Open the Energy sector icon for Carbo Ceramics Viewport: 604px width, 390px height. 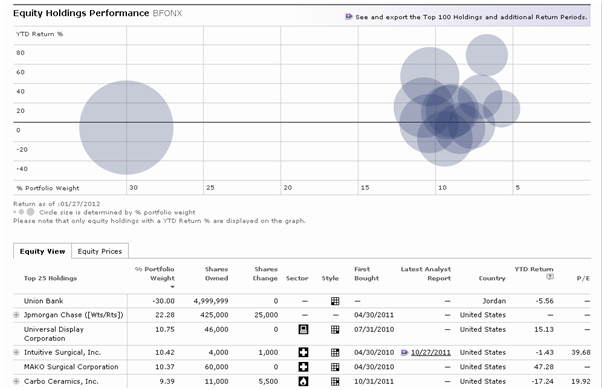(x=303, y=382)
